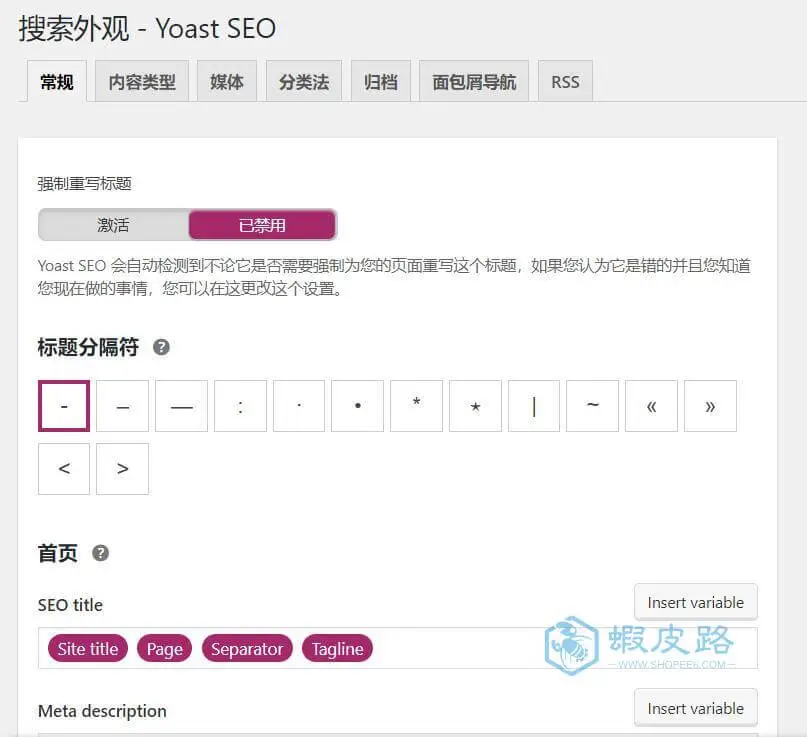The width and height of the screenshot is (807, 737).
Task: Open the 归档 tab
Action: 380,81
